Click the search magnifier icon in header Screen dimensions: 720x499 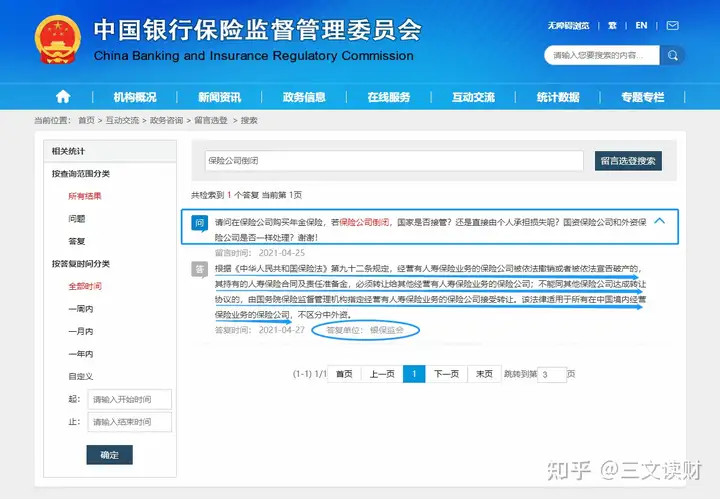(673, 56)
